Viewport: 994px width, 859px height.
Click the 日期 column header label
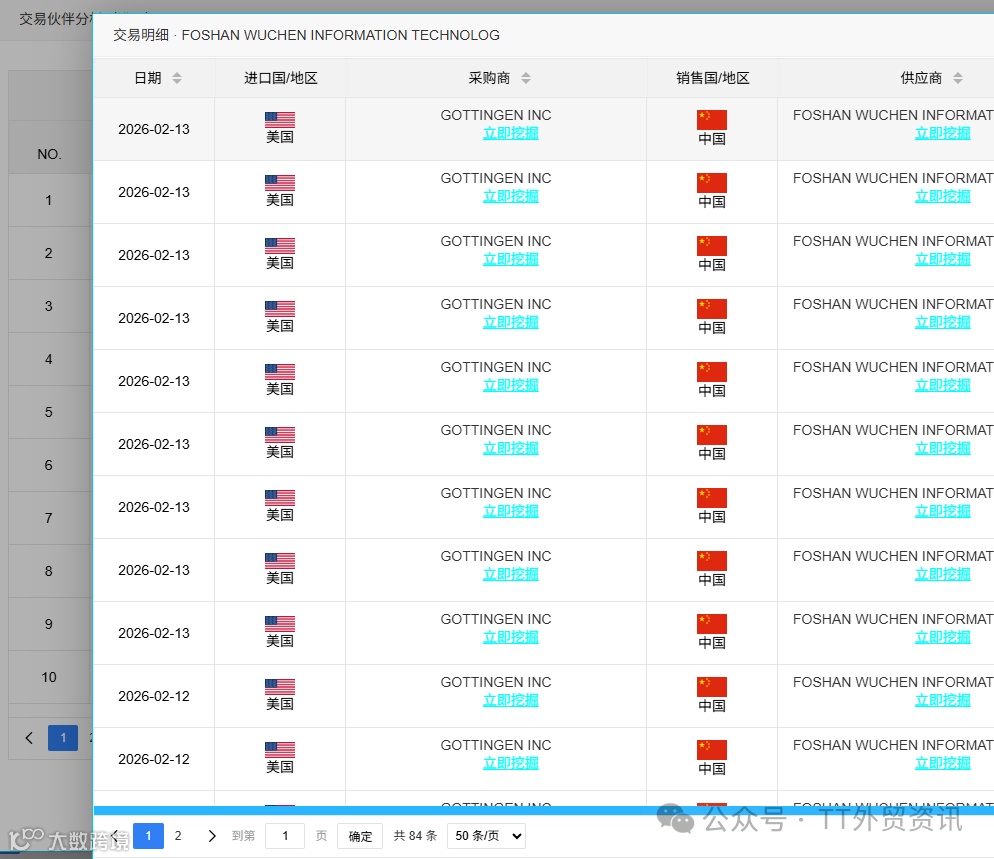coord(148,78)
